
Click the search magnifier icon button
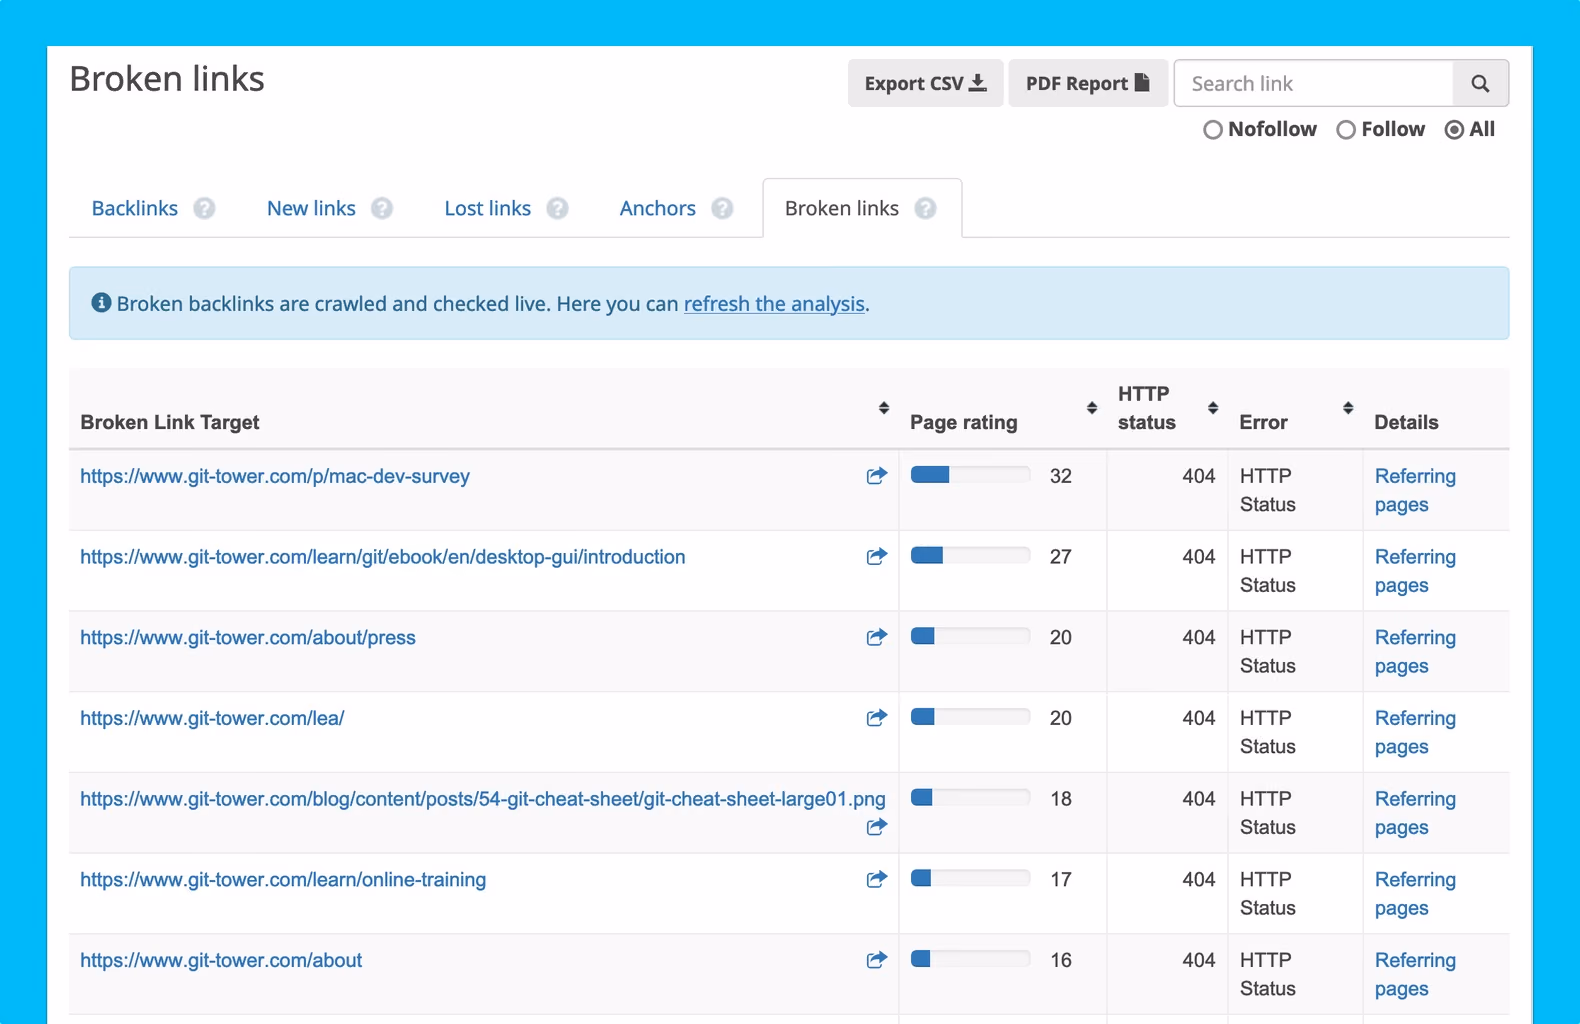[1480, 84]
